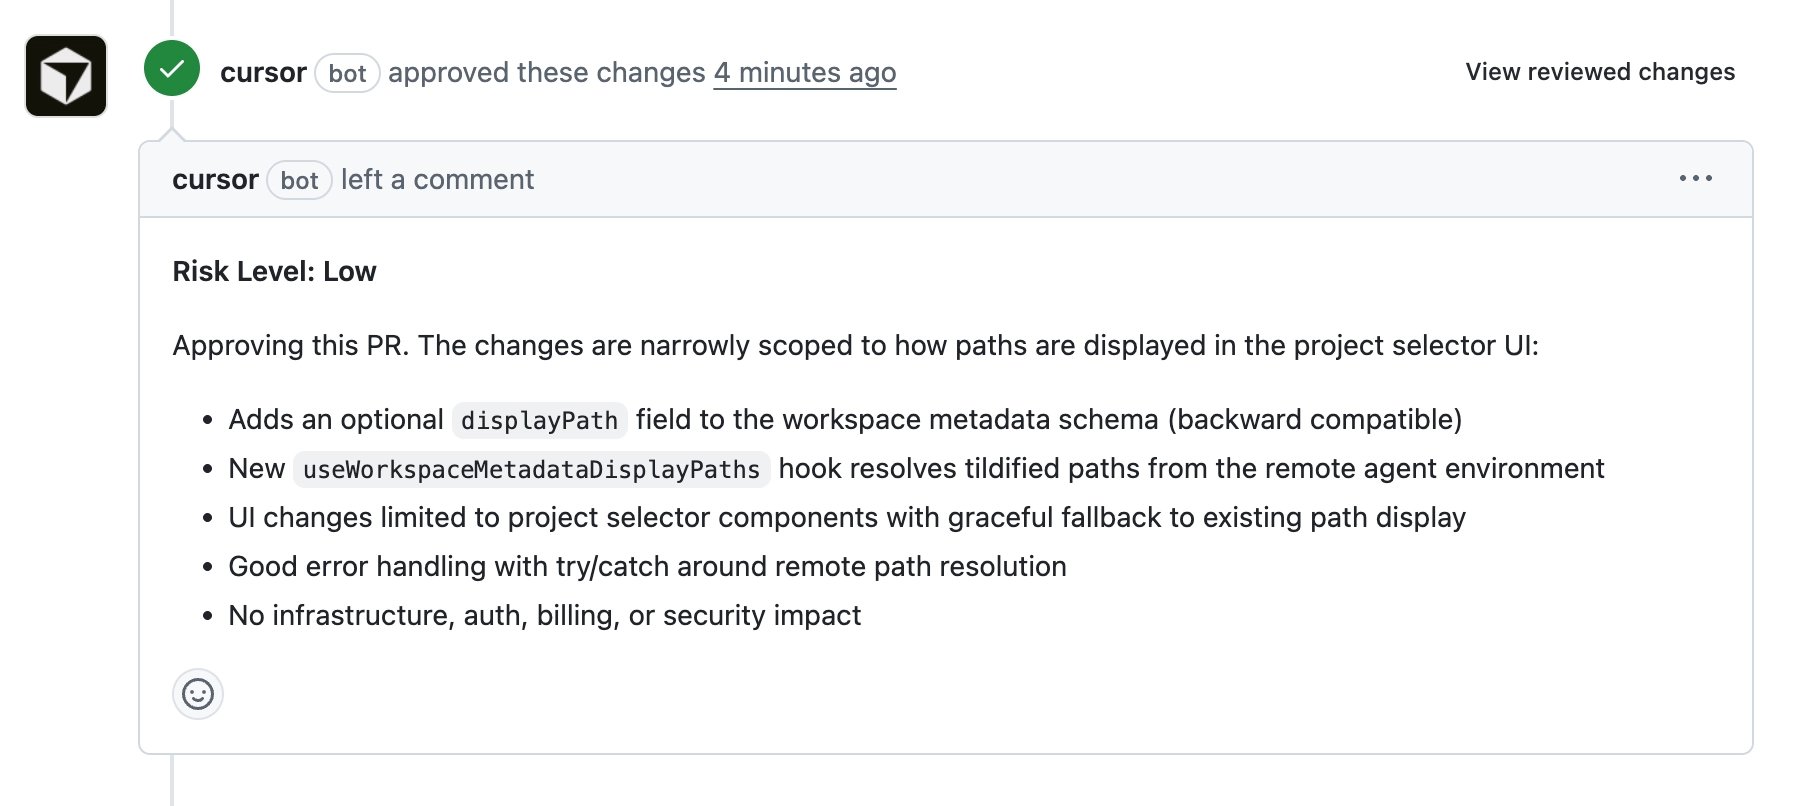Image resolution: width=1798 pixels, height=806 pixels.
Task: Click the cursor author name in comment header
Action: coord(215,179)
